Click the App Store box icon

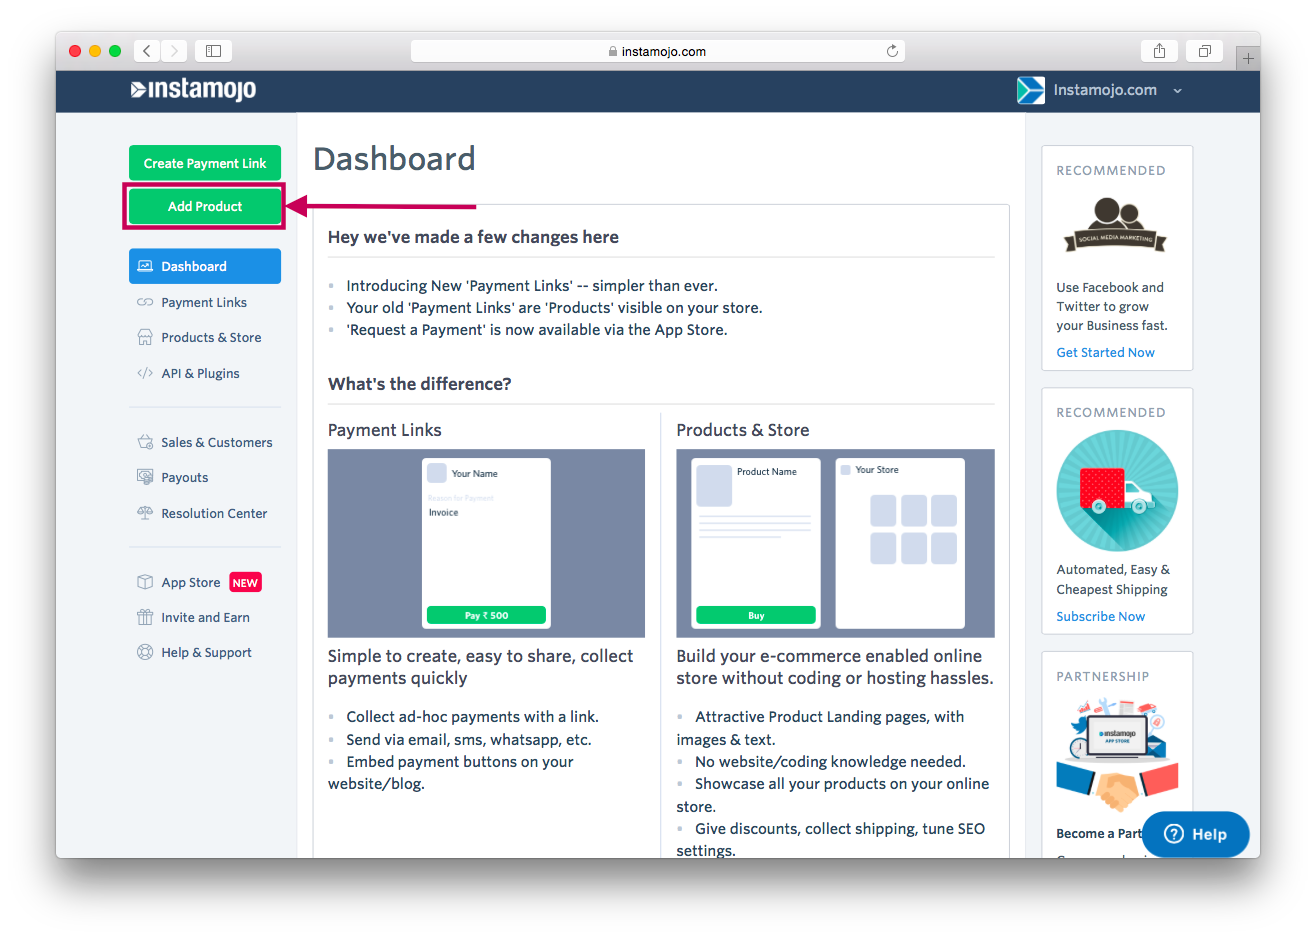pyautogui.click(x=145, y=582)
